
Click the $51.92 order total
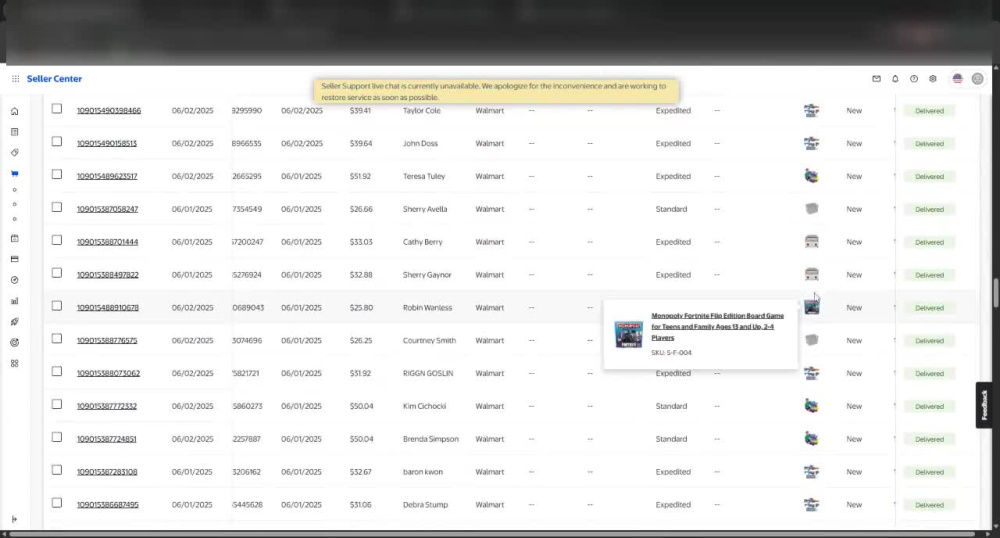pyautogui.click(x=360, y=176)
